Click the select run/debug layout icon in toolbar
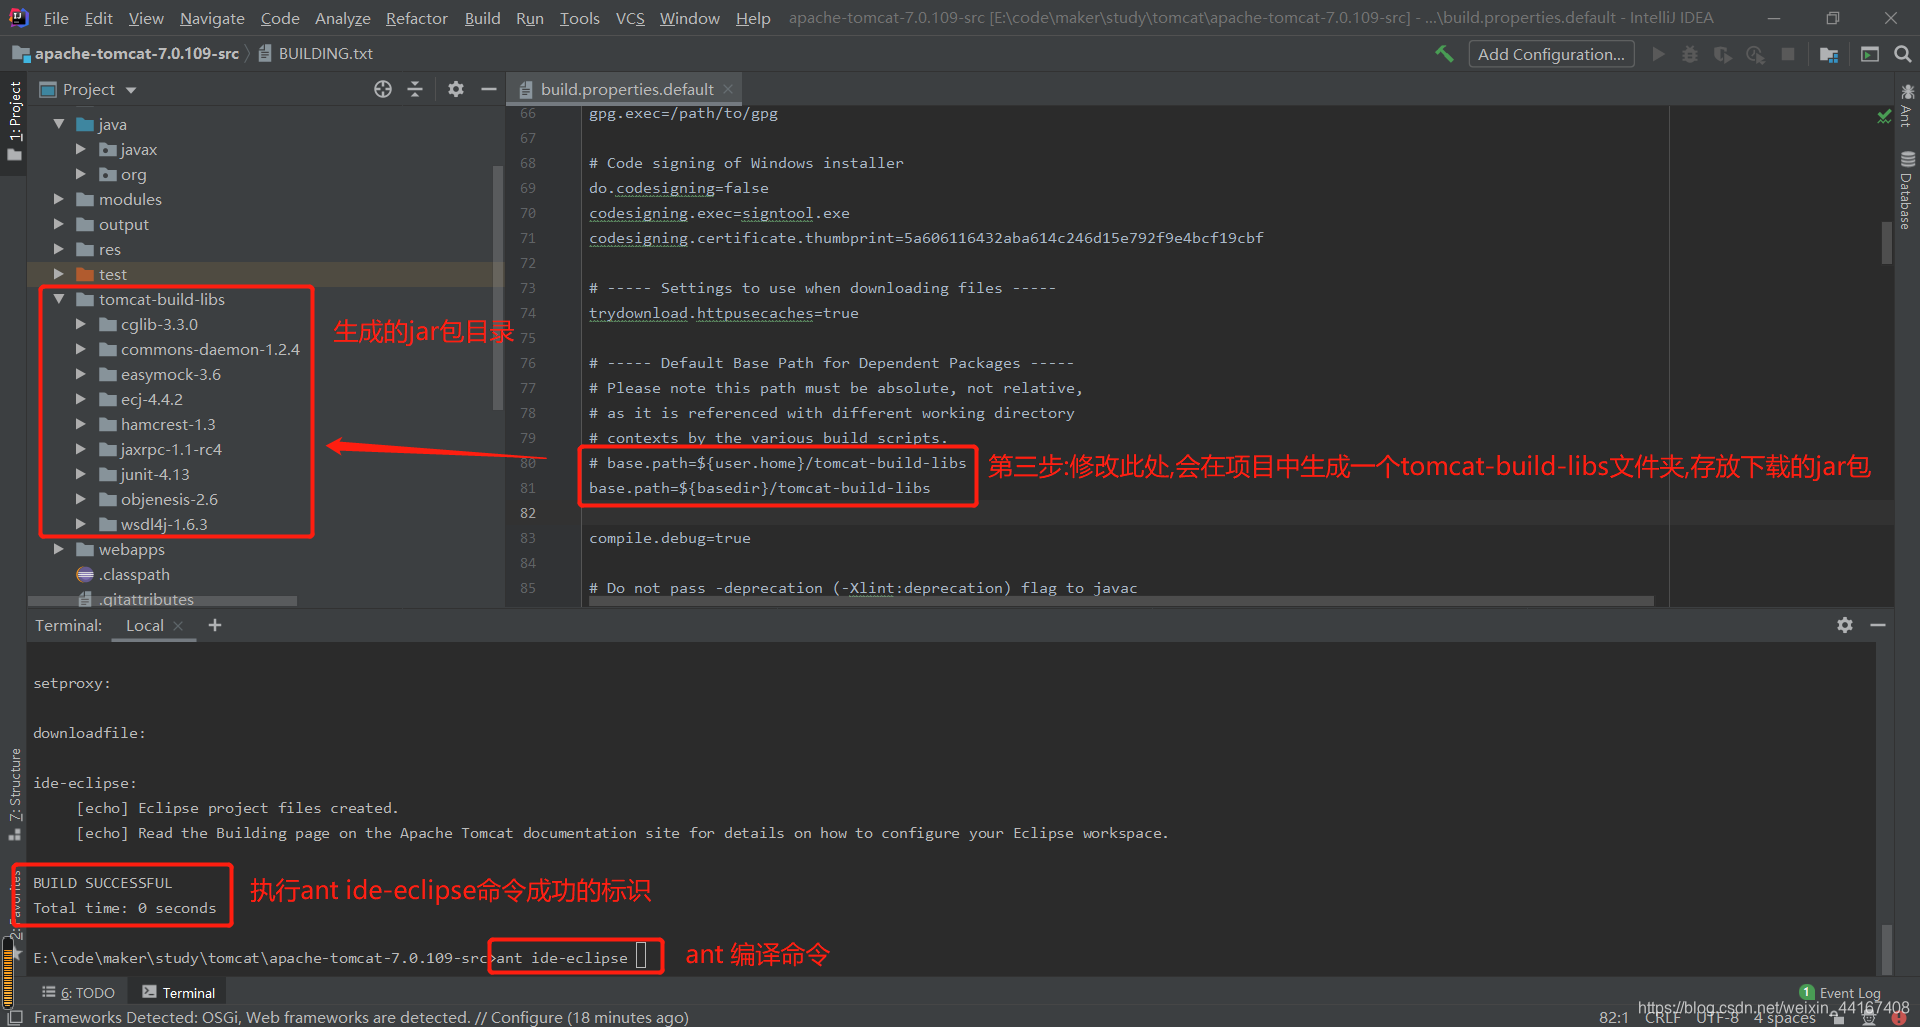This screenshot has width=1920, height=1027. click(x=1870, y=54)
